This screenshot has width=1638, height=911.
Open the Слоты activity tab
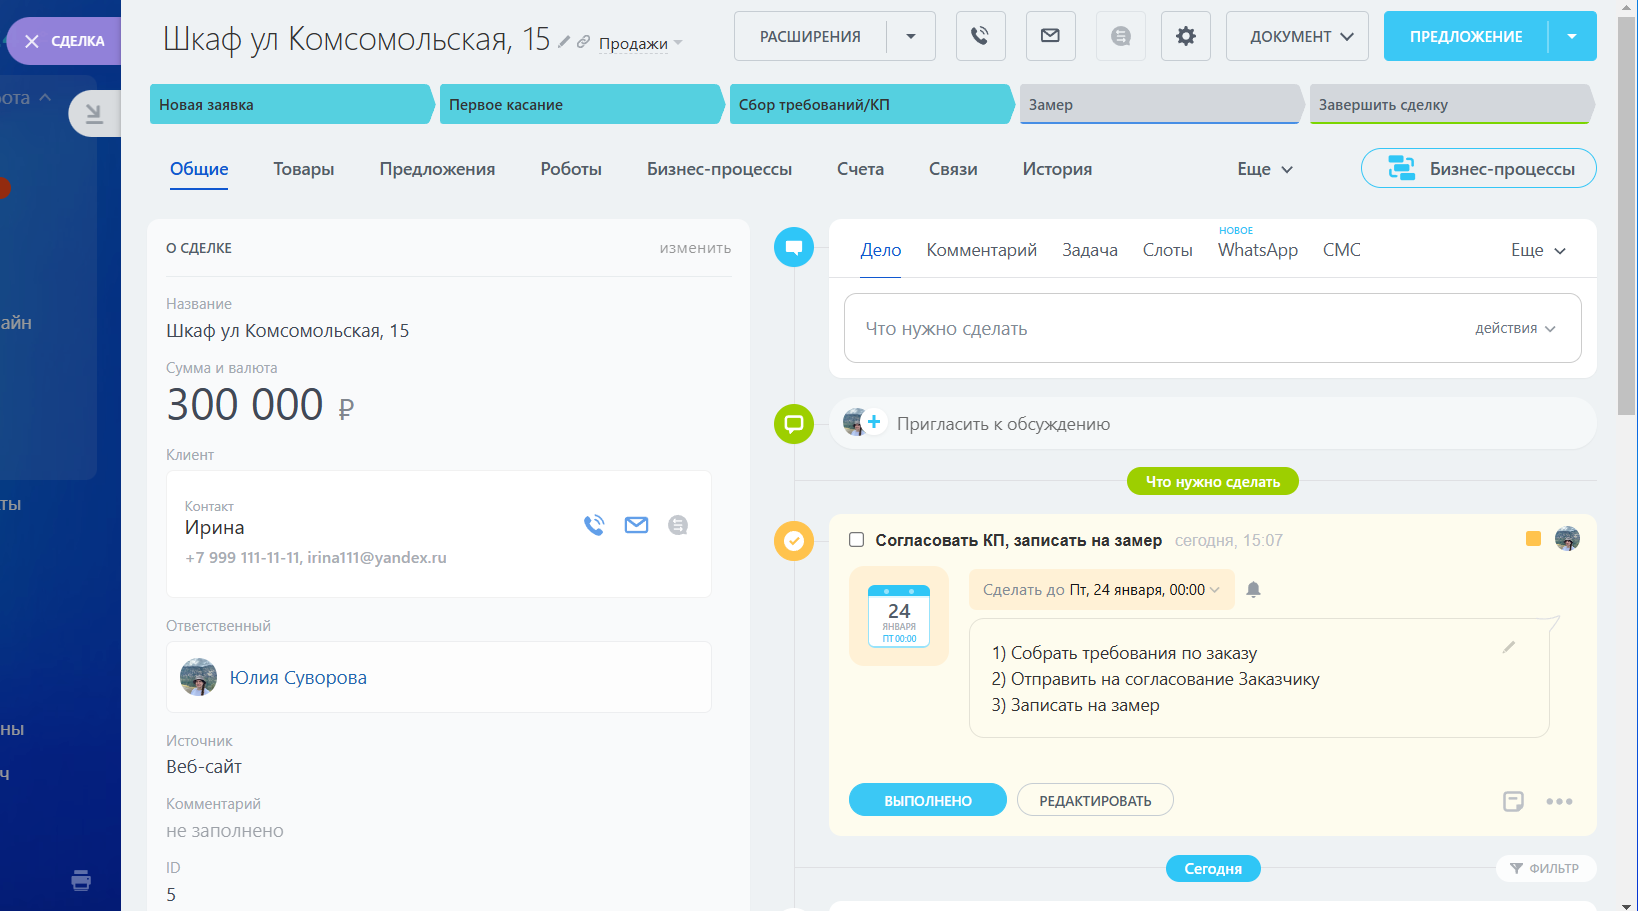[x=1168, y=250]
